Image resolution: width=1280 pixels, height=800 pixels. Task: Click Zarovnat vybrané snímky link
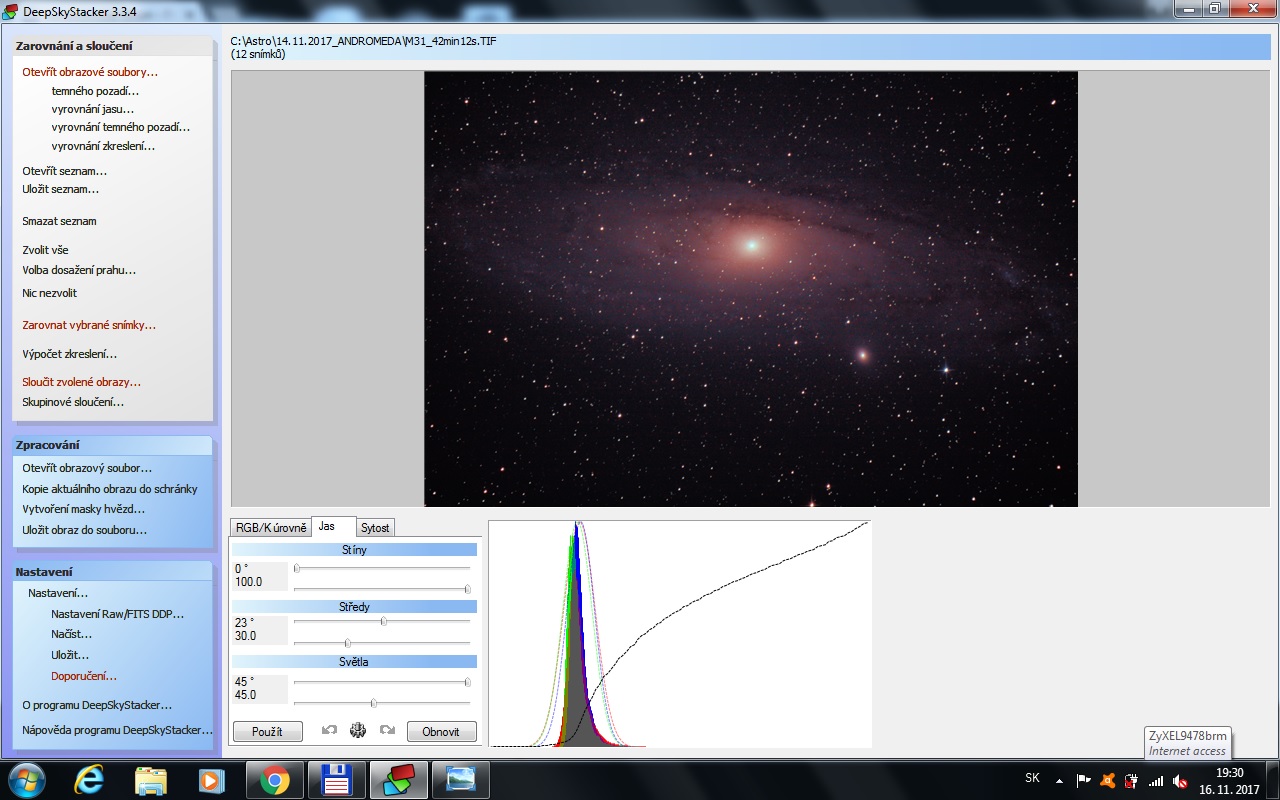[x=89, y=325]
